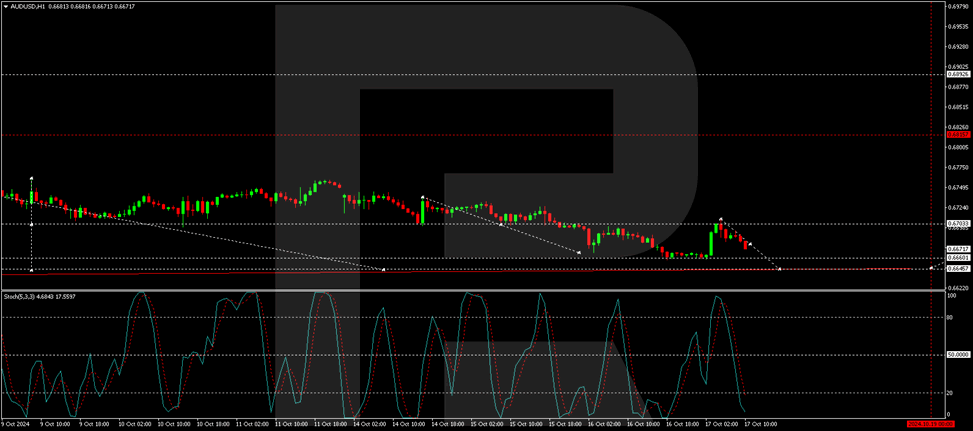Click the stochastic 100 scale label

[952, 295]
